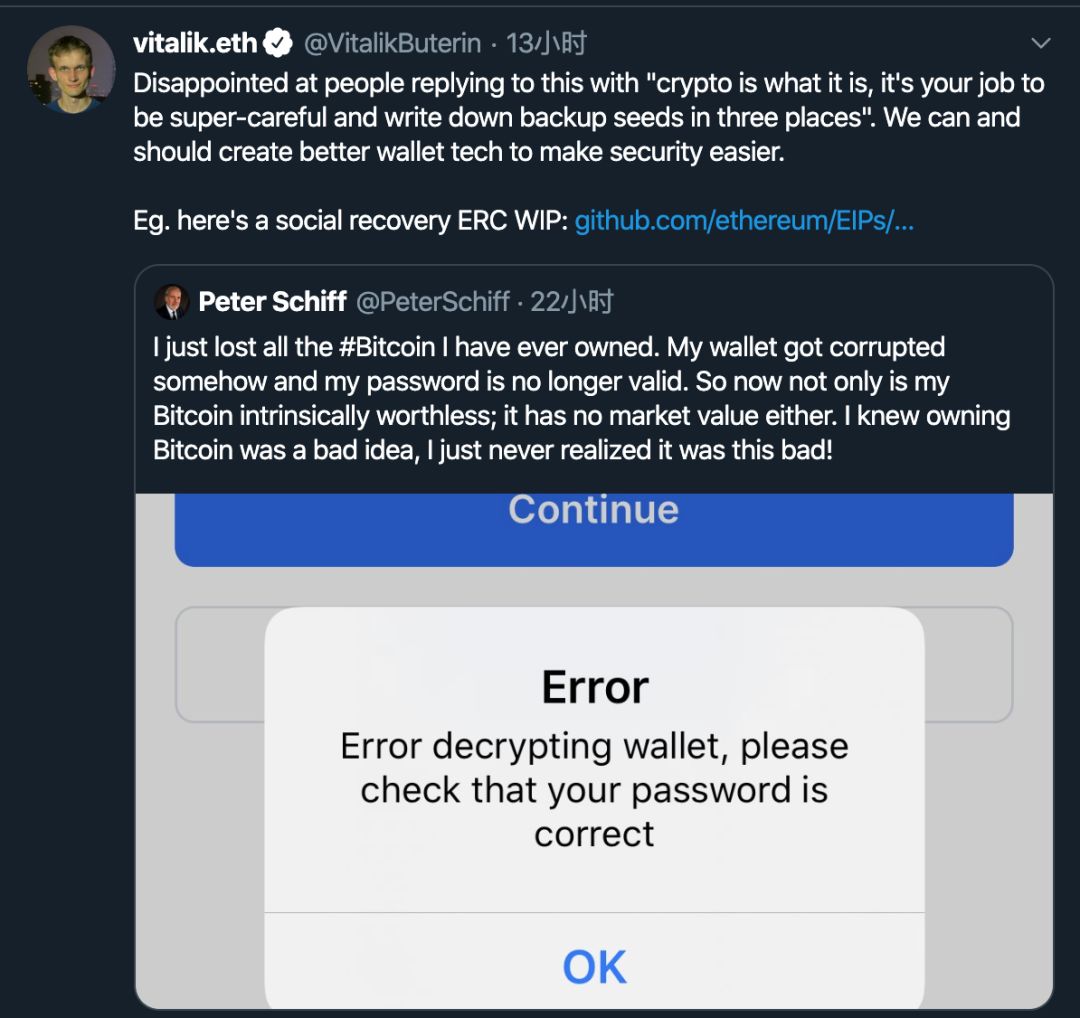This screenshot has height=1018, width=1080.
Task: Open Vitalik Buterin's profile avatar
Action: click(70, 70)
